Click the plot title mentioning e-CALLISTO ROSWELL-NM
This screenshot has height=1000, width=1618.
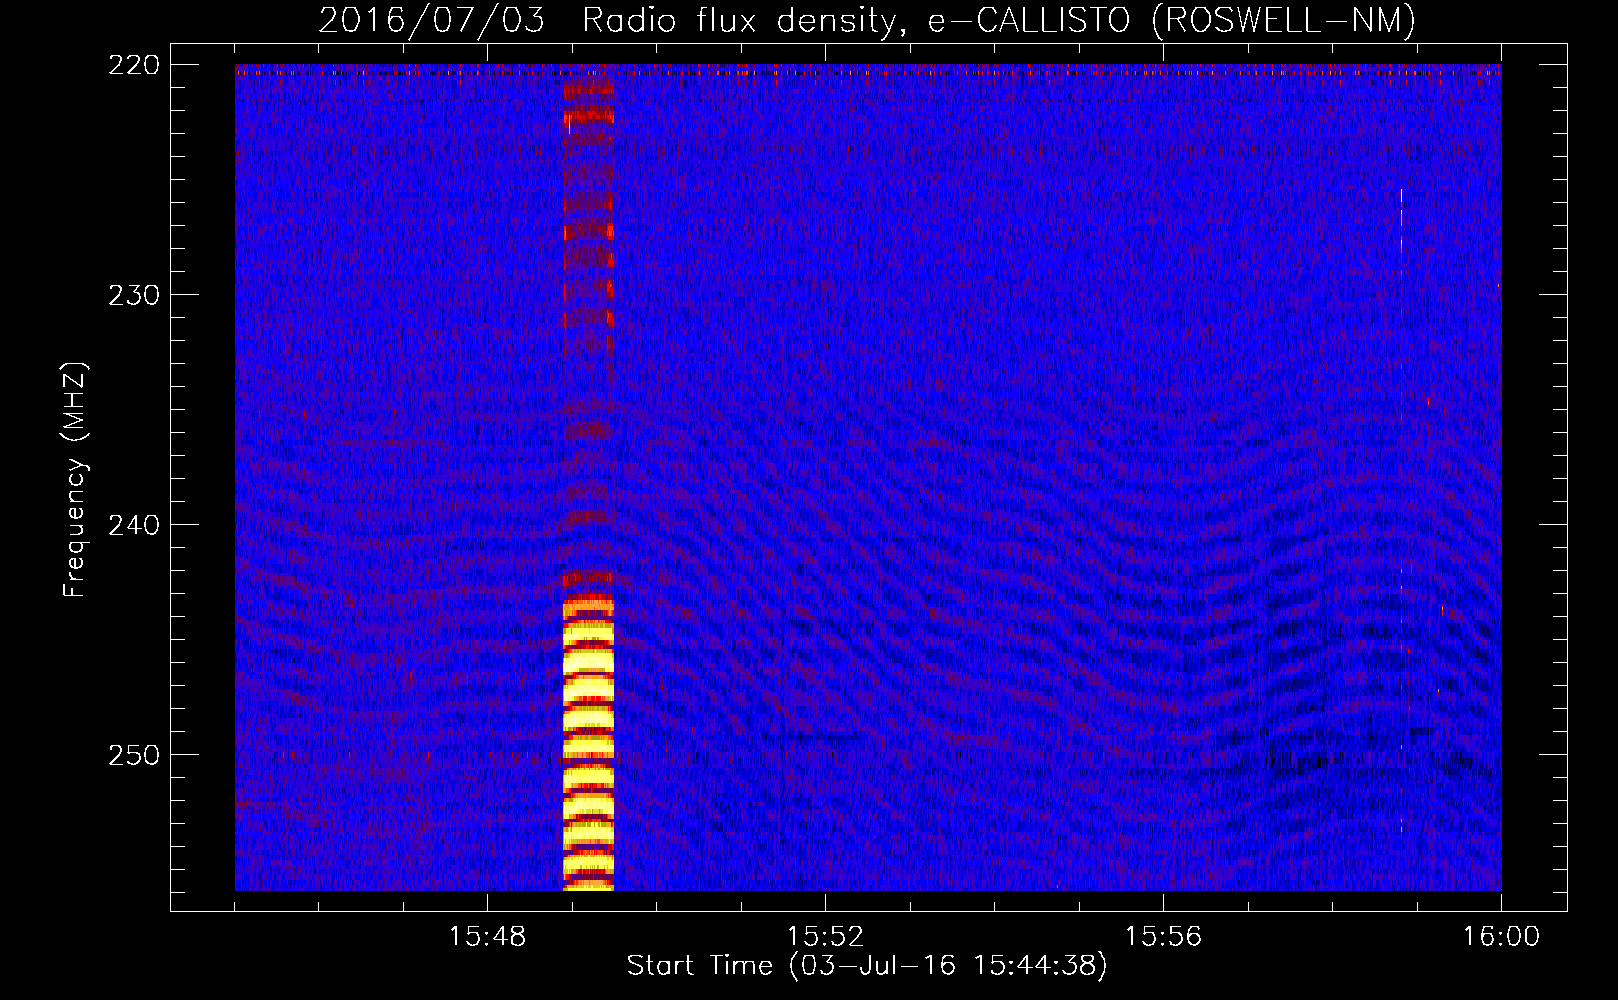[x=867, y=20]
